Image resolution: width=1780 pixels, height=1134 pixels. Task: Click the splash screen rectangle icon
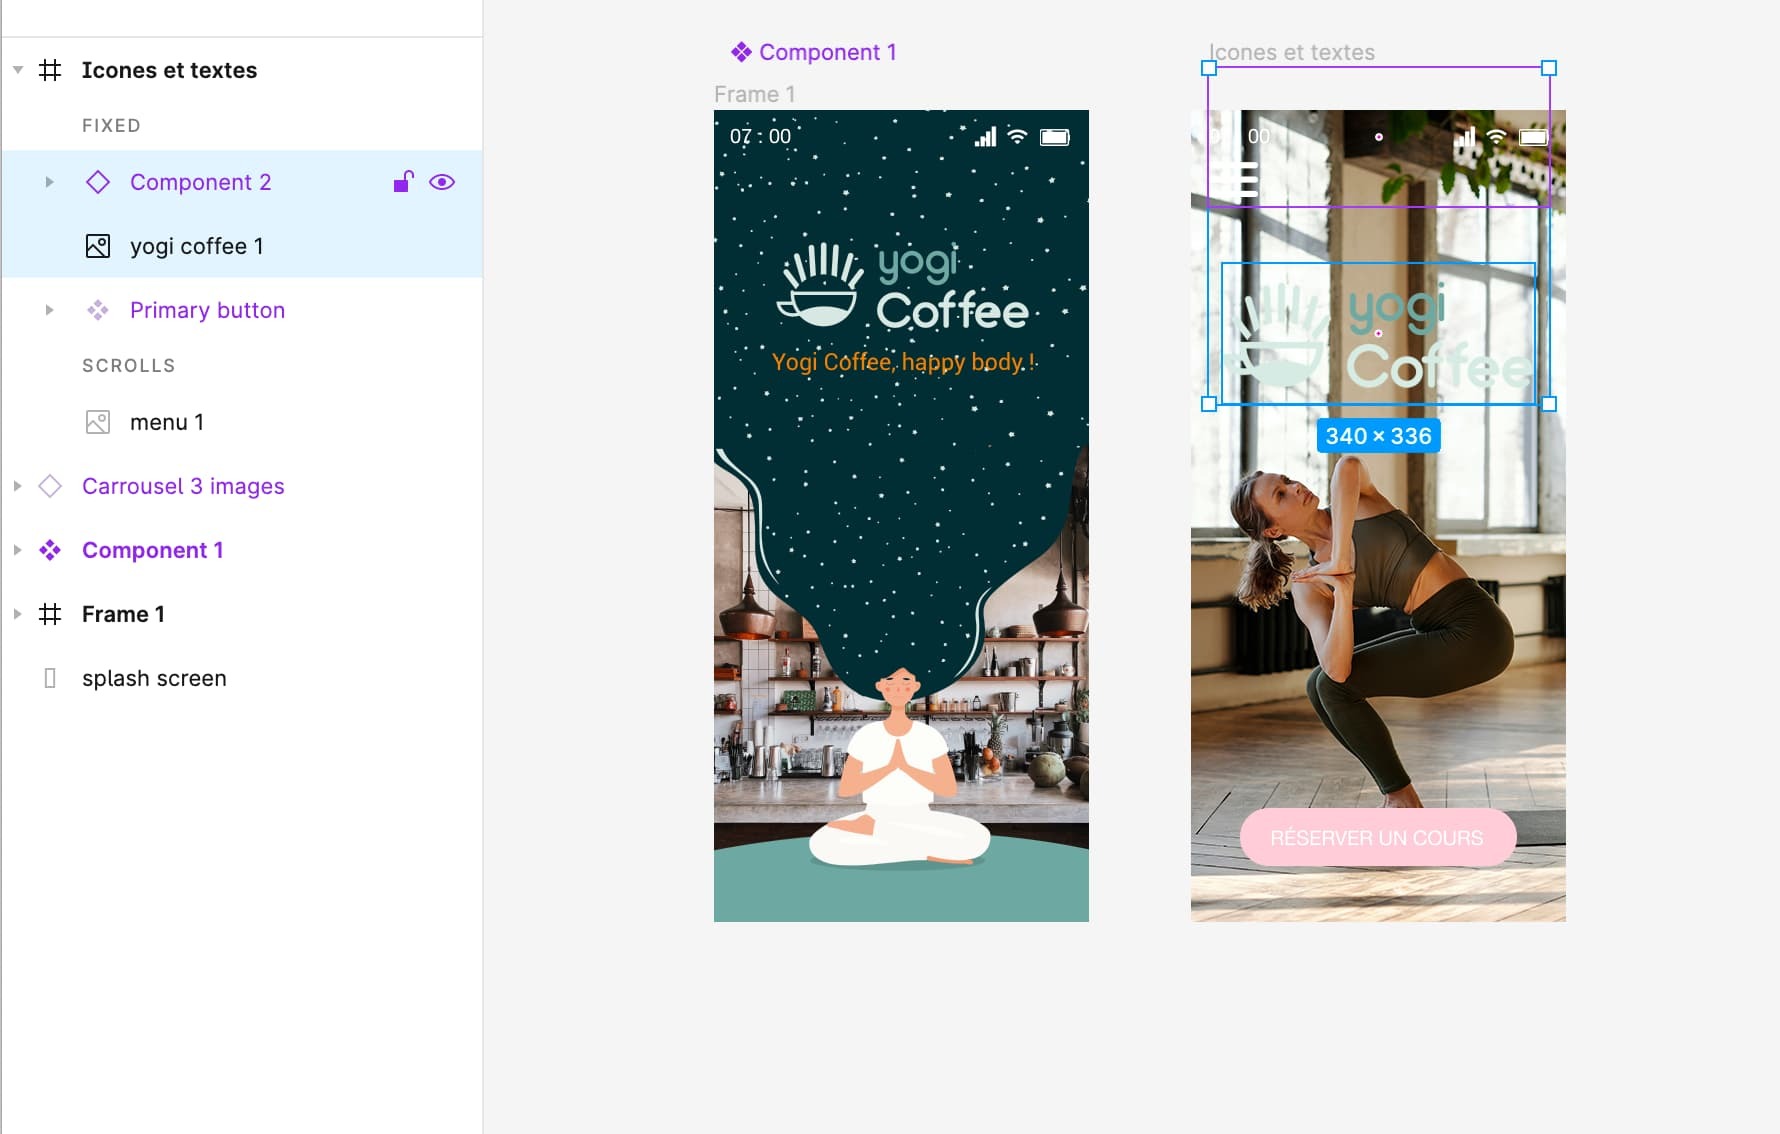pos(50,678)
